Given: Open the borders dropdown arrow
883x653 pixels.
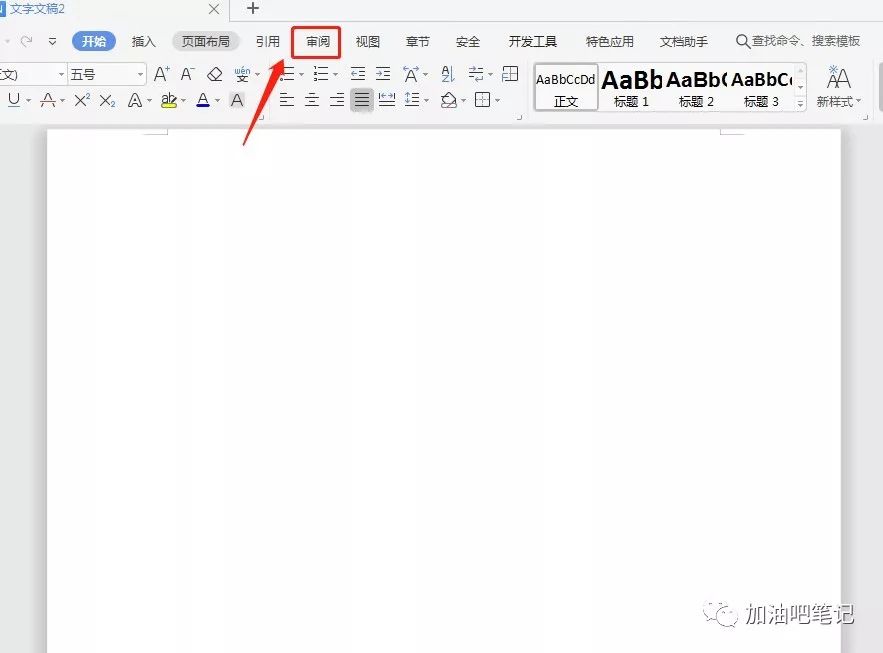Looking at the screenshot, I should coord(497,101).
